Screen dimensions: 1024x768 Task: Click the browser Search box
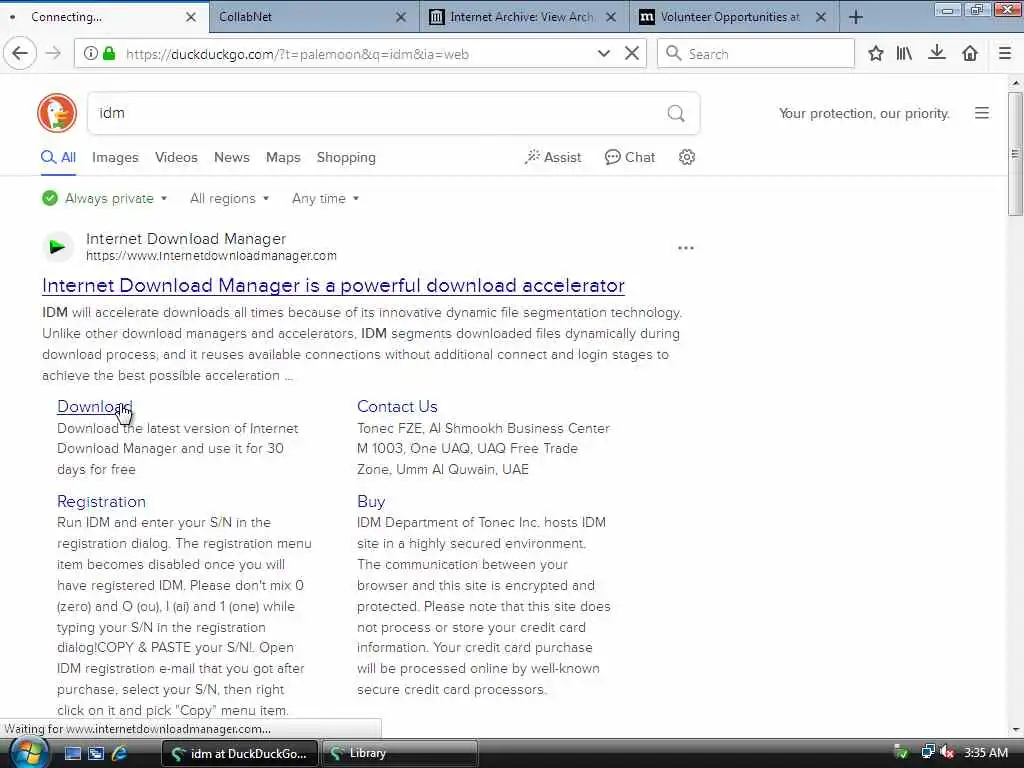[756, 54]
